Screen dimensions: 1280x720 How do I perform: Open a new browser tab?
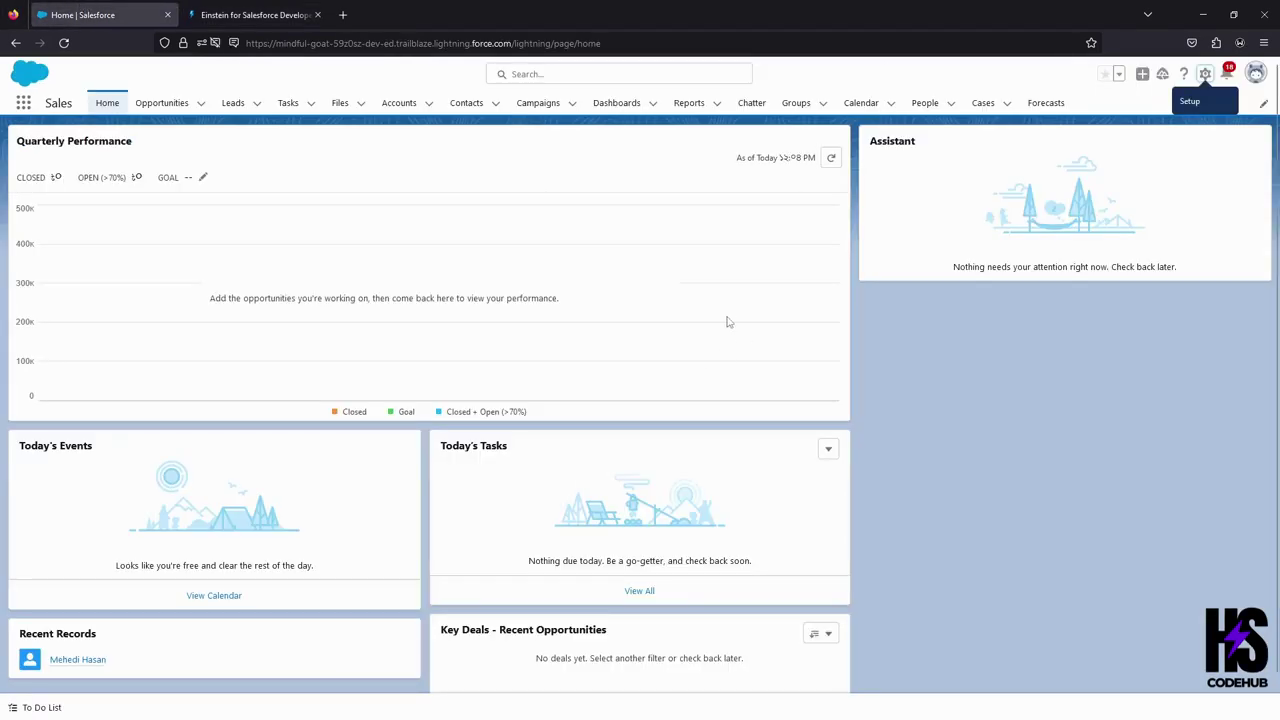coord(343,15)
